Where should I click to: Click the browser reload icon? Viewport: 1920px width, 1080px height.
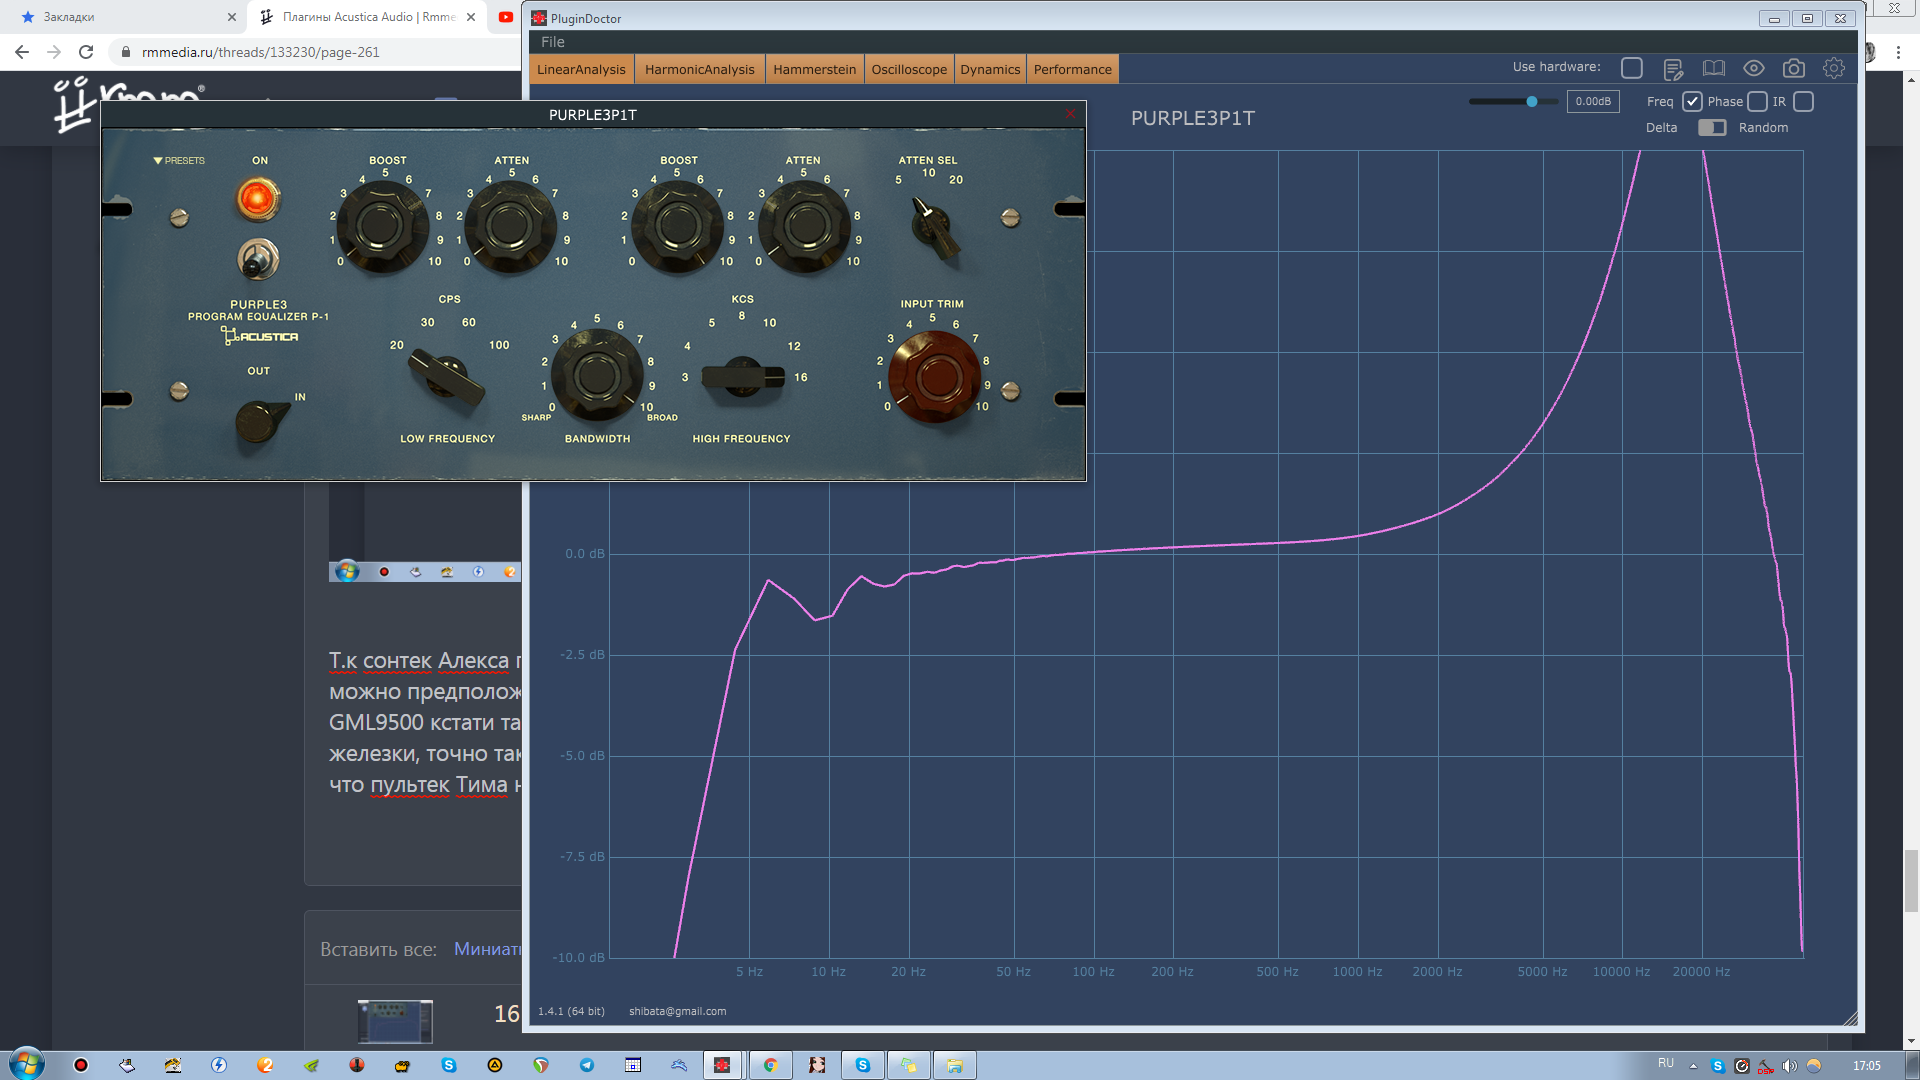(86, 52)
